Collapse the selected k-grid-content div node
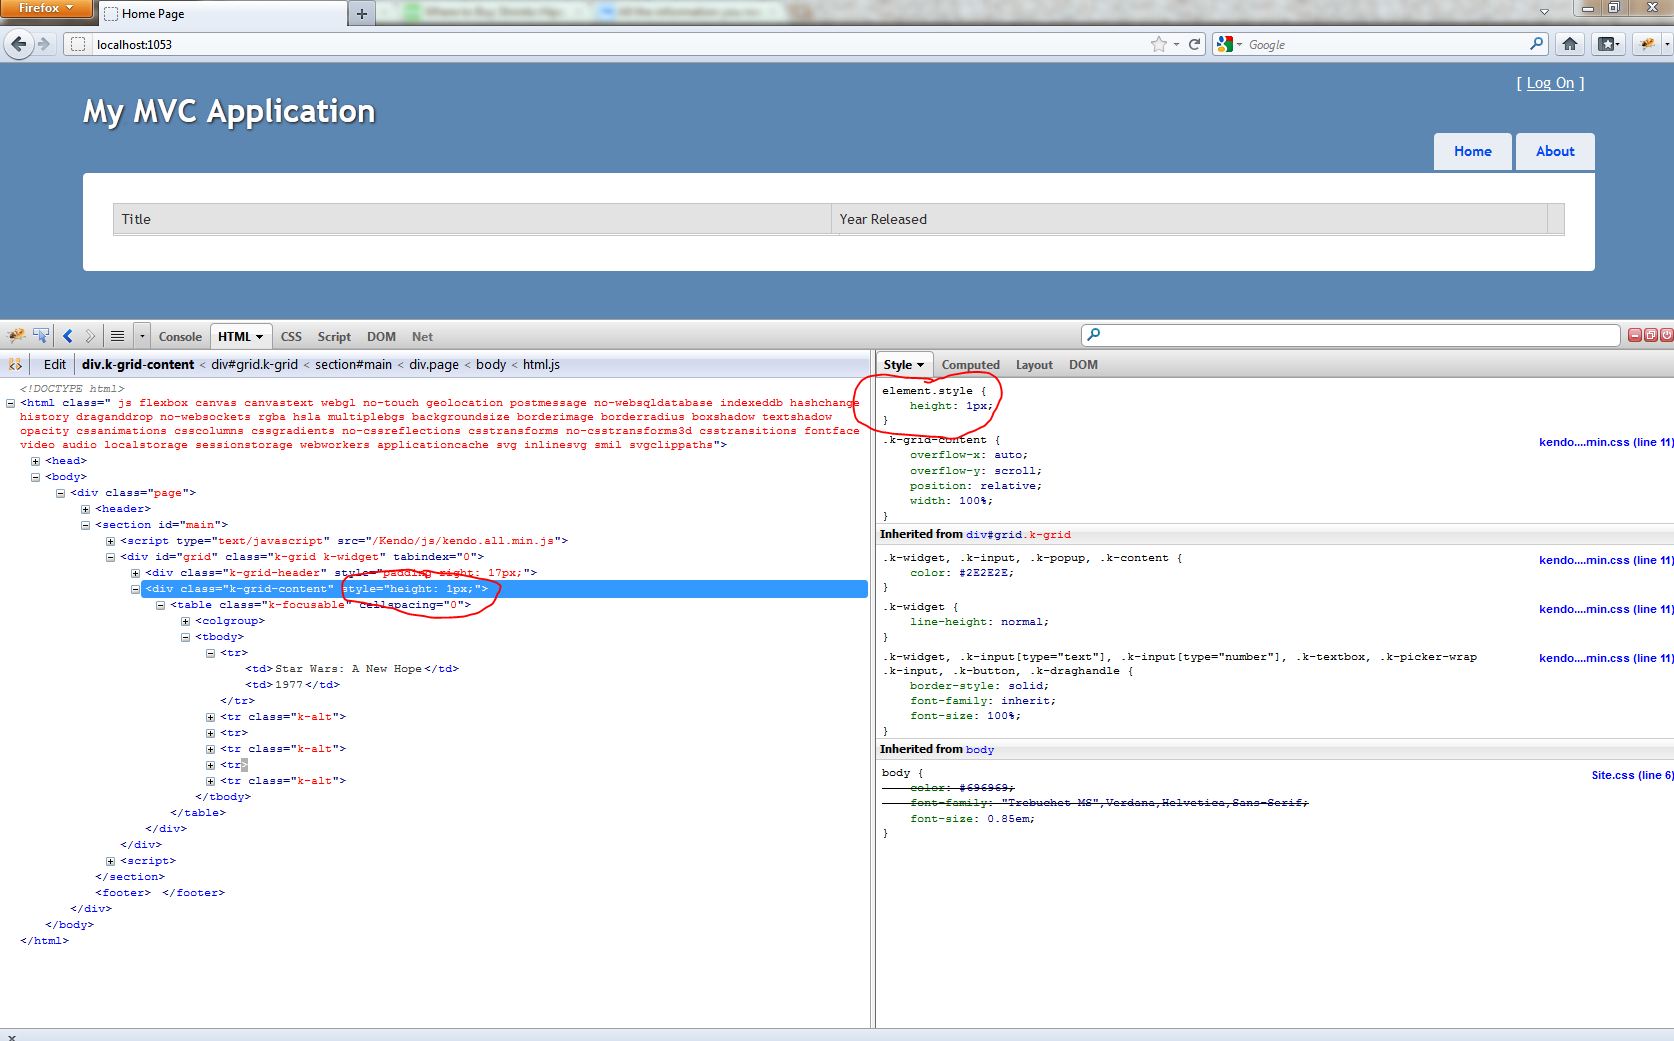Image resolution: width=1674 pixels, height=1041 pixels. [135, 589]
